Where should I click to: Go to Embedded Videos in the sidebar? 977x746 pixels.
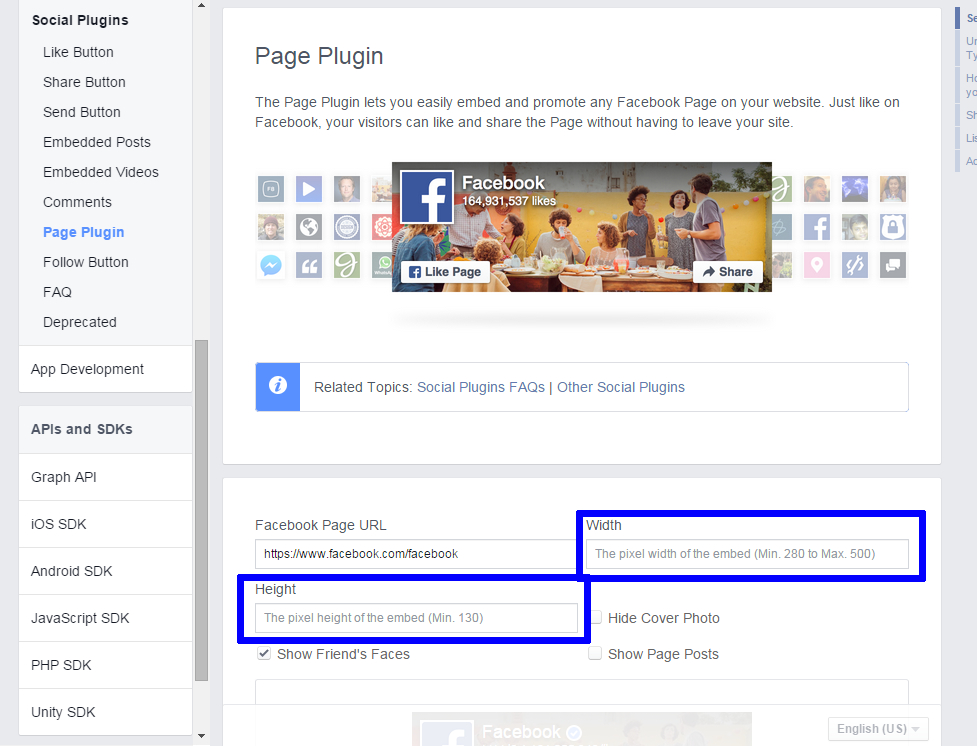point(101,172)
